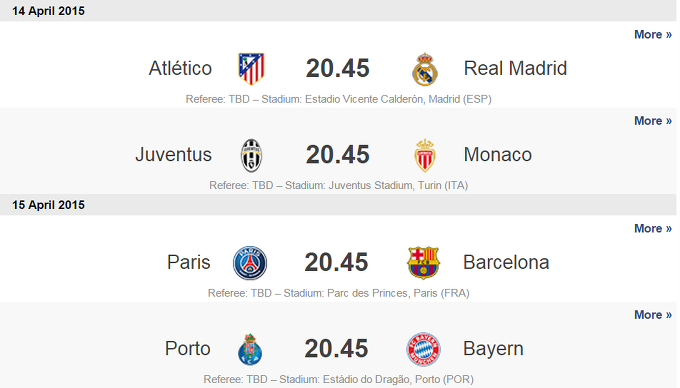
Task: Open the Paris Saint-Germain crest
Action: click(x=250, y=263)
